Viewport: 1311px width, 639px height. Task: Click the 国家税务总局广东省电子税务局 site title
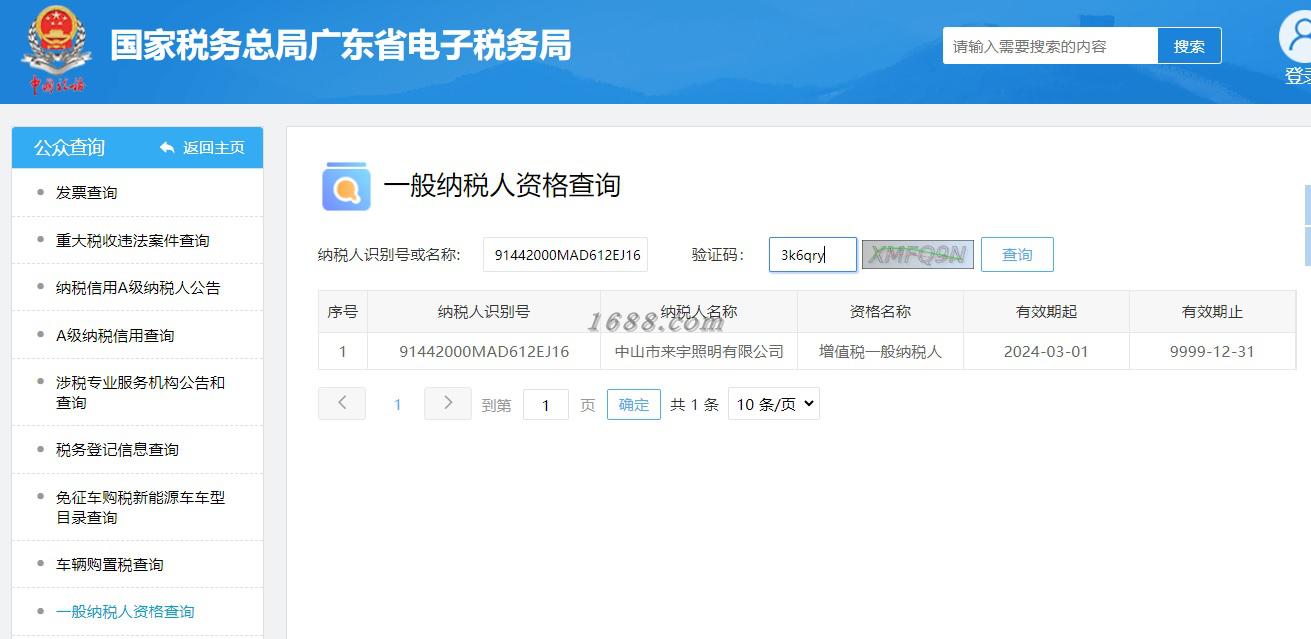(341, 46)
